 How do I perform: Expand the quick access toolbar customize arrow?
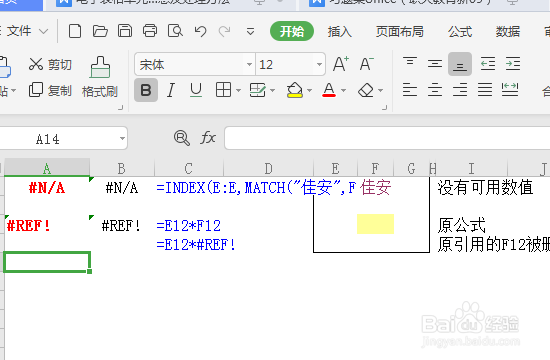coord(250,32)
